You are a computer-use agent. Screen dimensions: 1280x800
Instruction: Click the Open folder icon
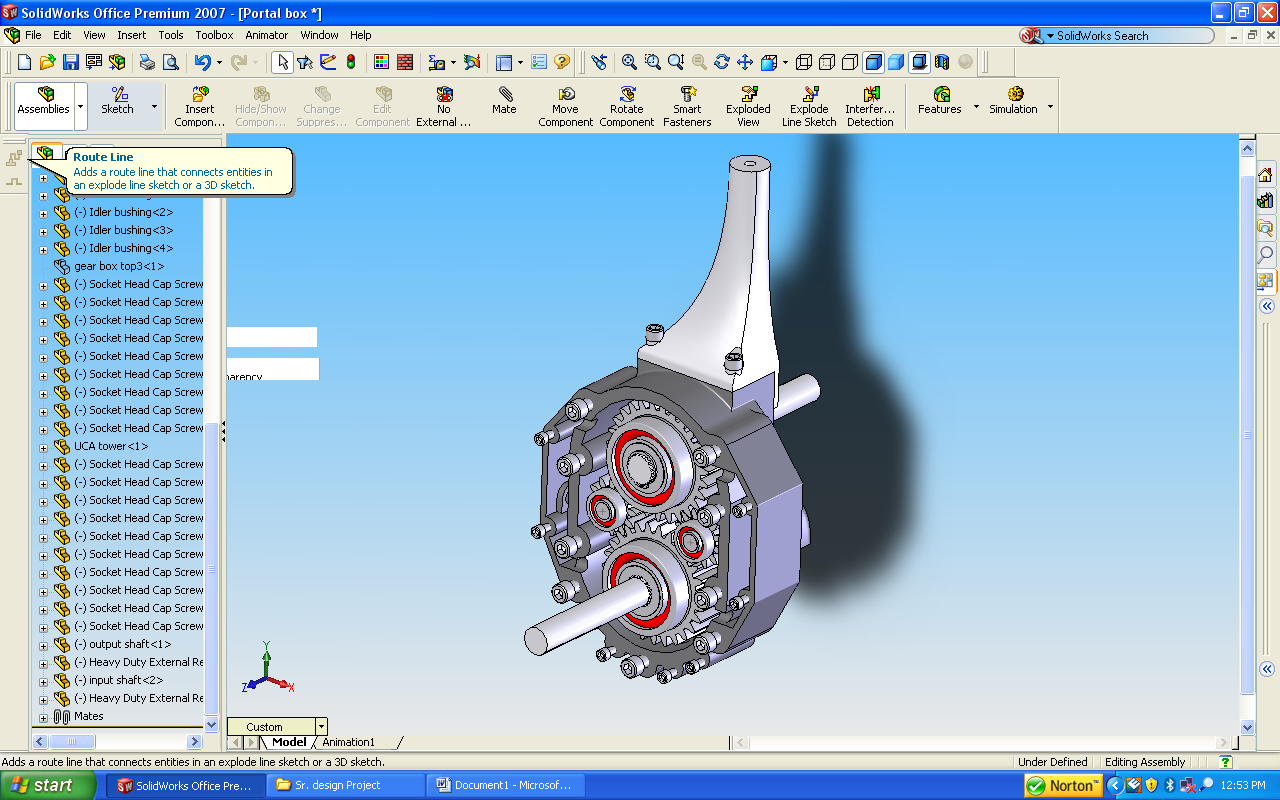pos(47,62)
